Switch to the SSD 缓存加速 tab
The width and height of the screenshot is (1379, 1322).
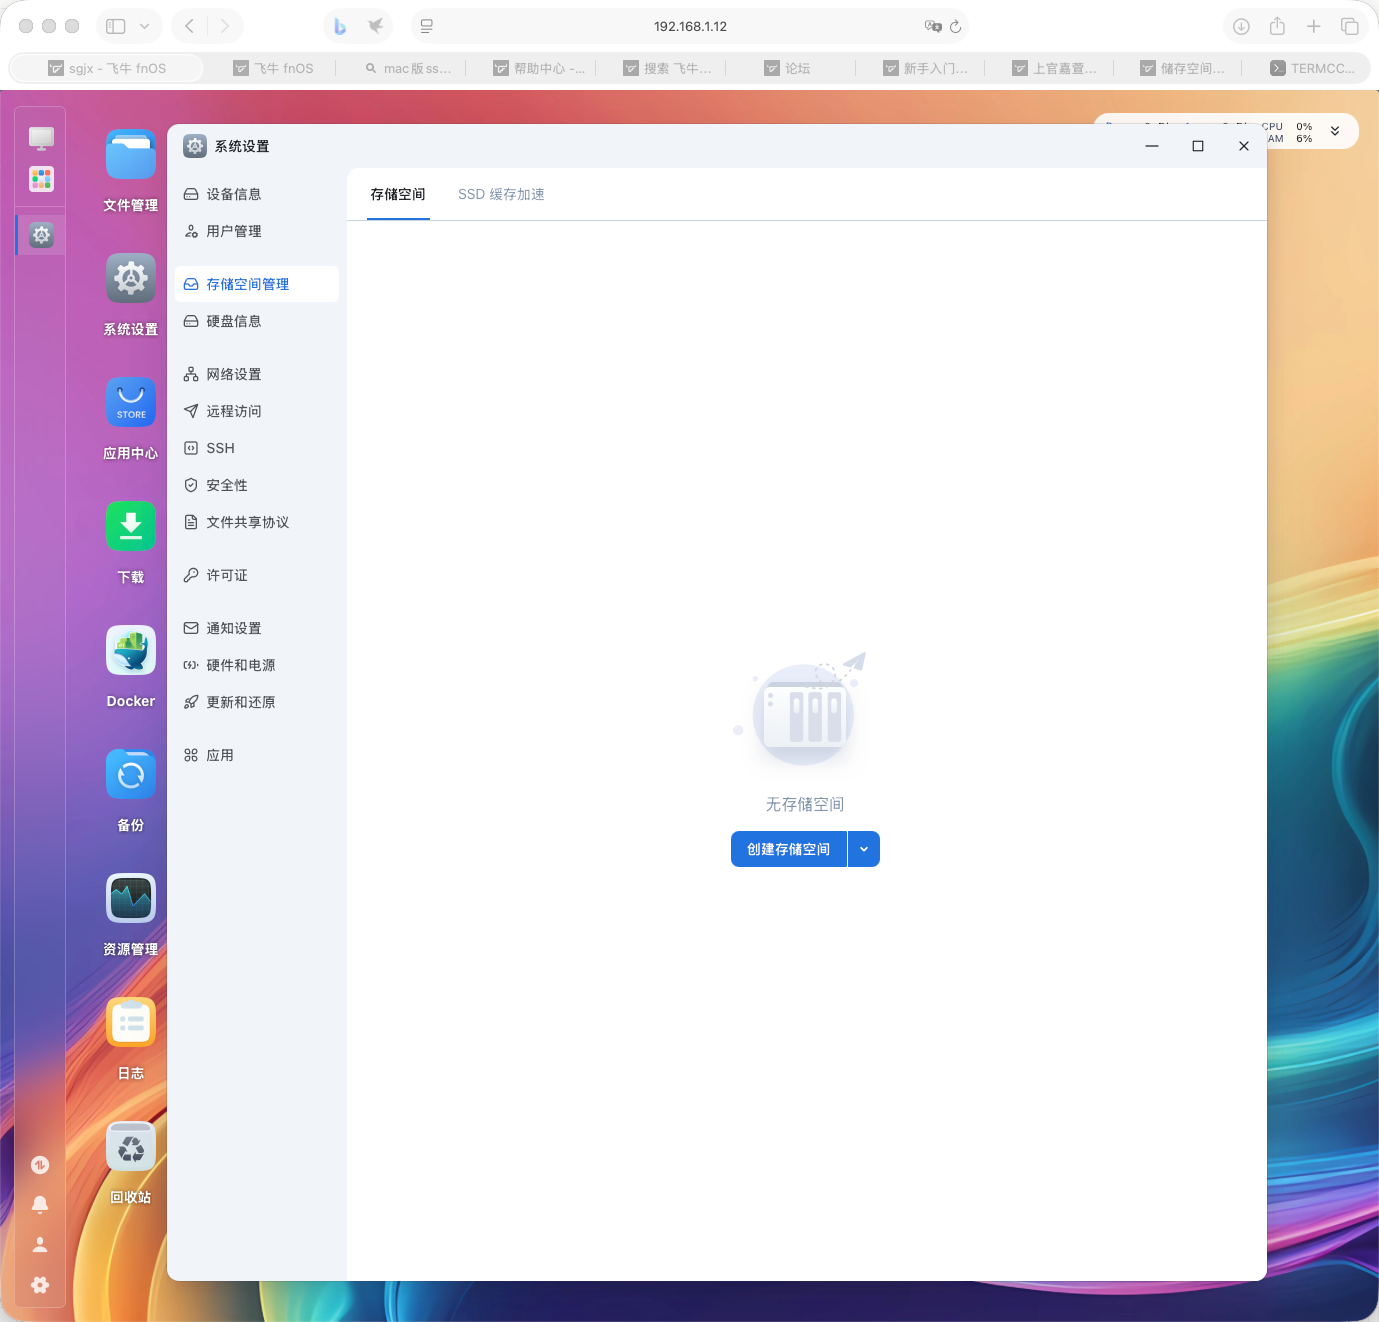(501, 194)
